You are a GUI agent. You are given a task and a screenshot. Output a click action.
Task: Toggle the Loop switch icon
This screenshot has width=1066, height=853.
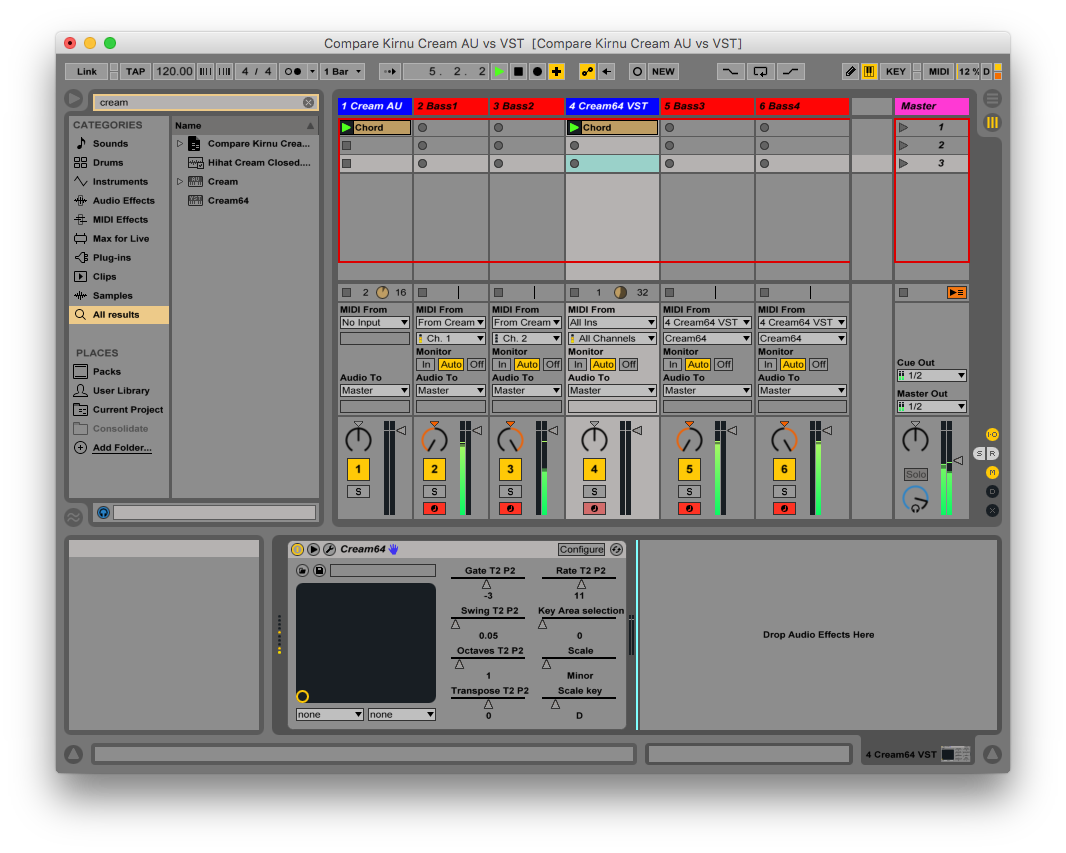point(761,71)
